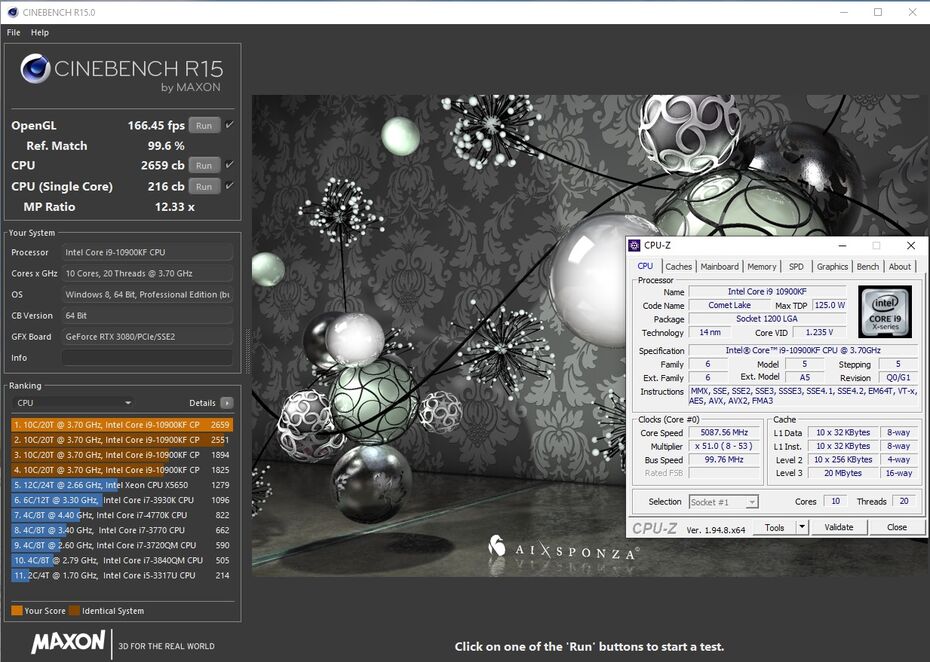The height and width of the screenshot is (662, 930).
Task: Toggle the OpenGL test checkbox
Action: click(229, 125)
